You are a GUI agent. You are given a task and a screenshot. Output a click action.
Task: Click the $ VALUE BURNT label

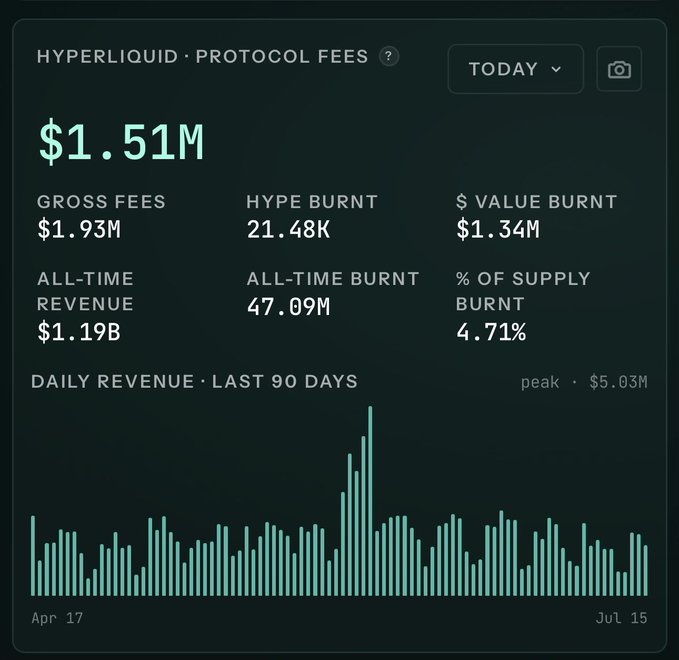pos(536,202)
